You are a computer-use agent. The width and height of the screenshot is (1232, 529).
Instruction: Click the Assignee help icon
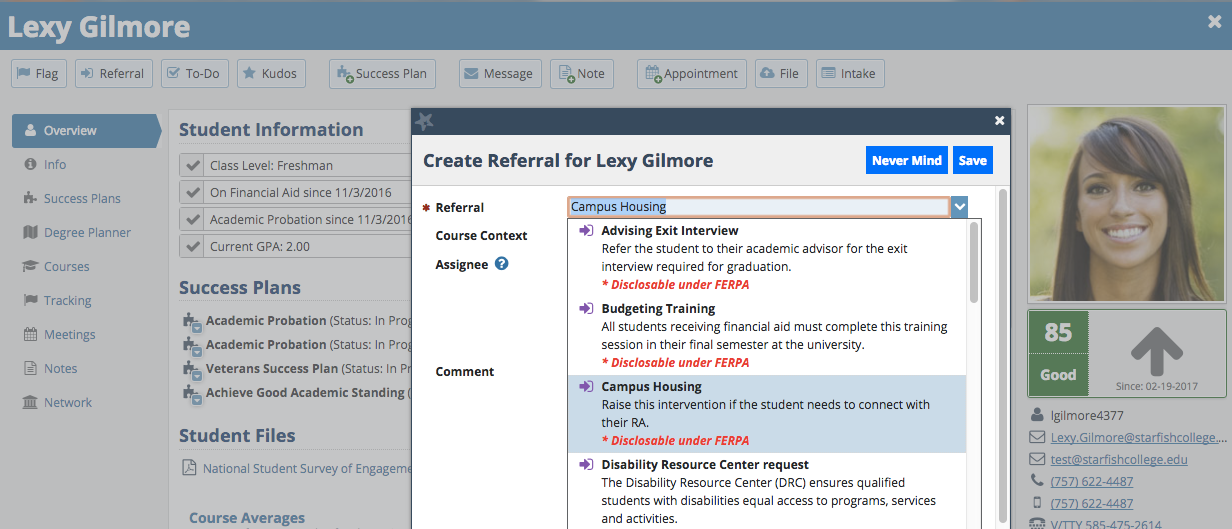click(x=502, y=264)
